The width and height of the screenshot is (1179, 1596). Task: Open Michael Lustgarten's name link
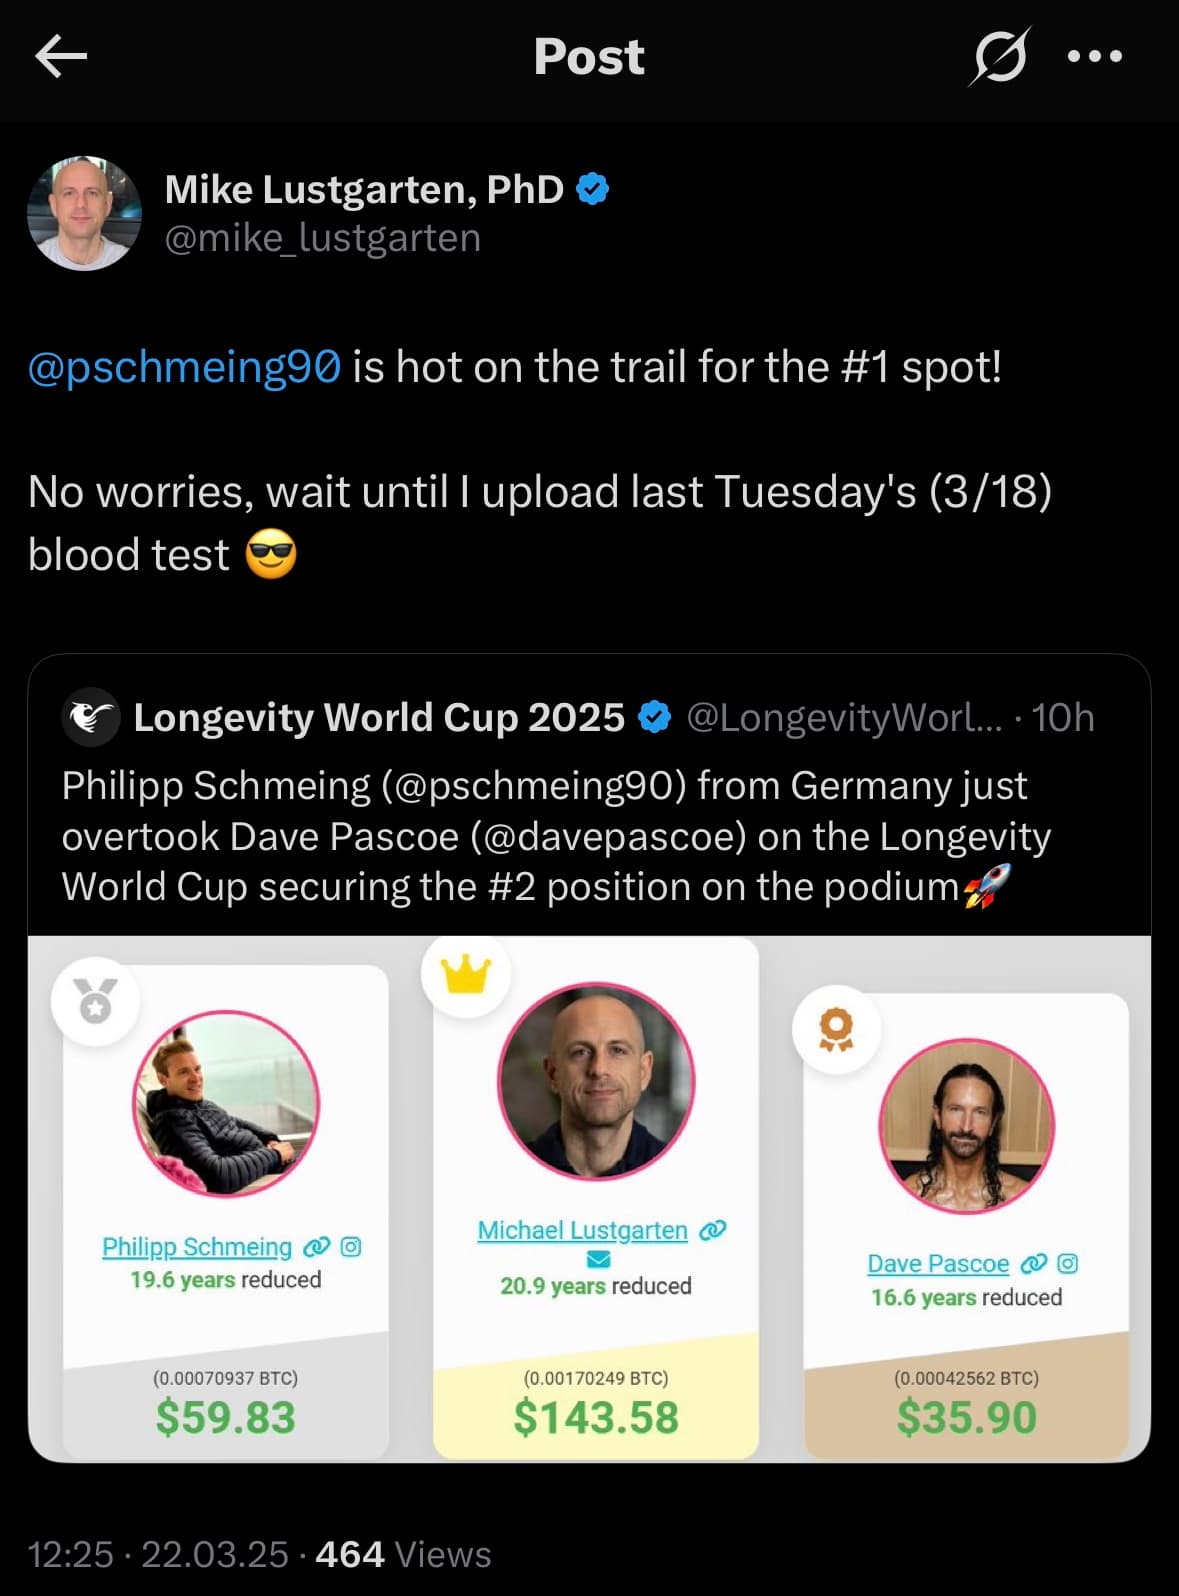click(x=582, y=1230)
